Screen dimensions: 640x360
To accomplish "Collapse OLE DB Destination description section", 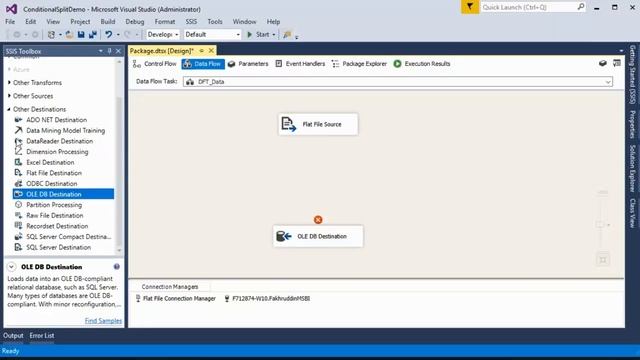I will 11,267.
